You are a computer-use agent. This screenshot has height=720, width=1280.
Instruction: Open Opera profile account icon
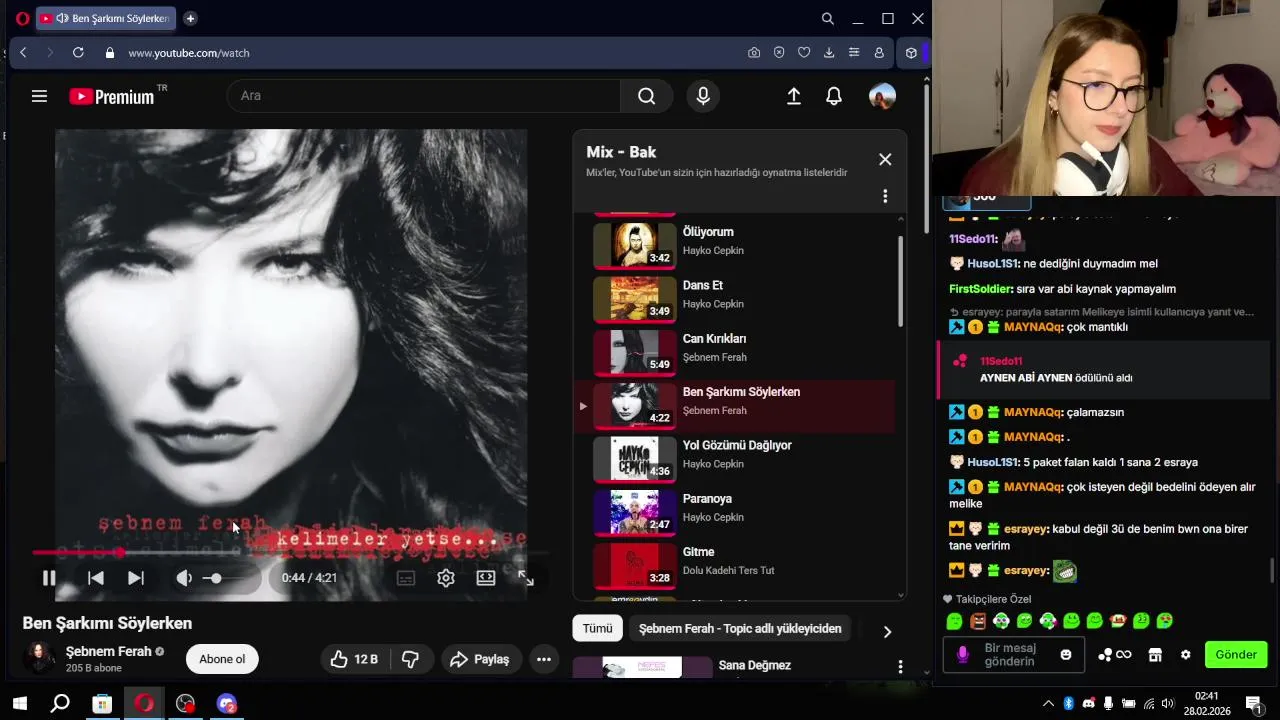click(x=879, y=53)
